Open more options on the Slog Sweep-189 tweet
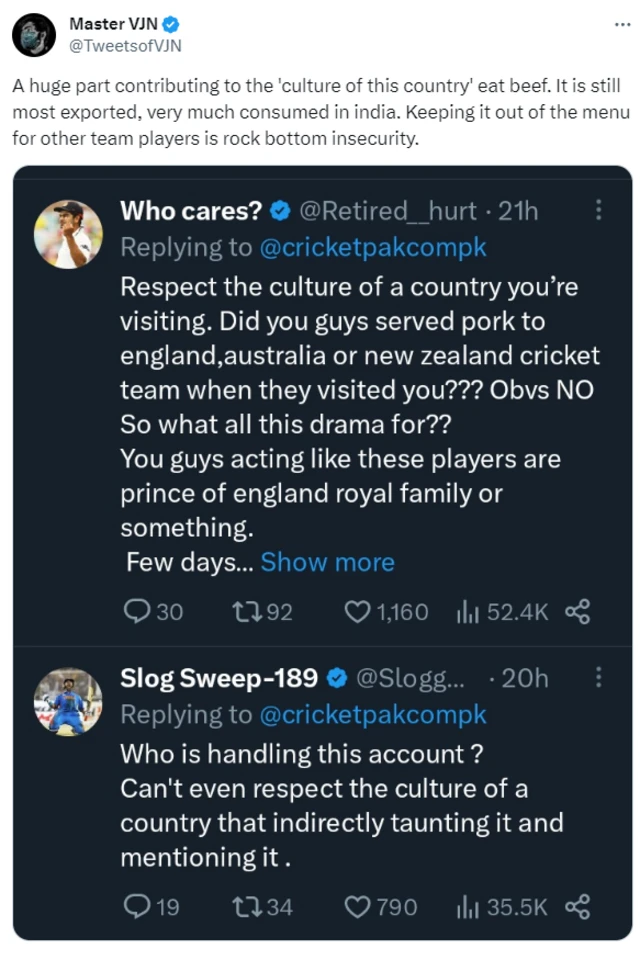This screenshot has height=960, width=640. [x=598, y=678]
